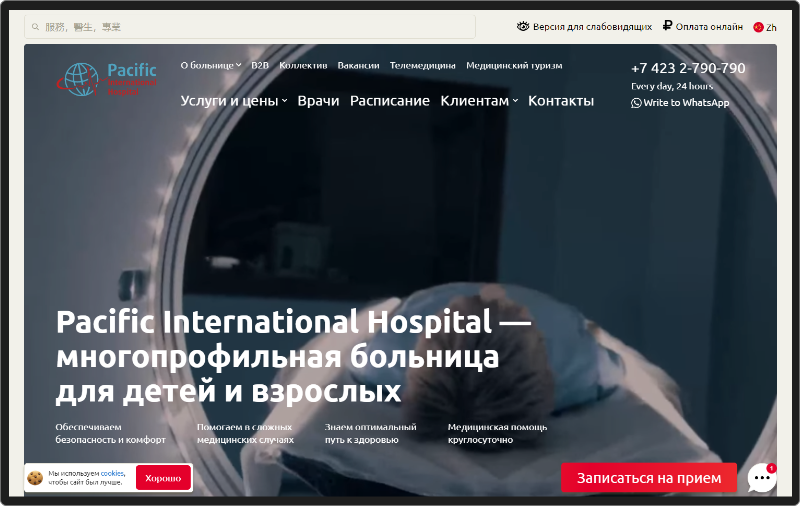
Task: Open the chat bubble widget
Action: [x=762, y=477]
